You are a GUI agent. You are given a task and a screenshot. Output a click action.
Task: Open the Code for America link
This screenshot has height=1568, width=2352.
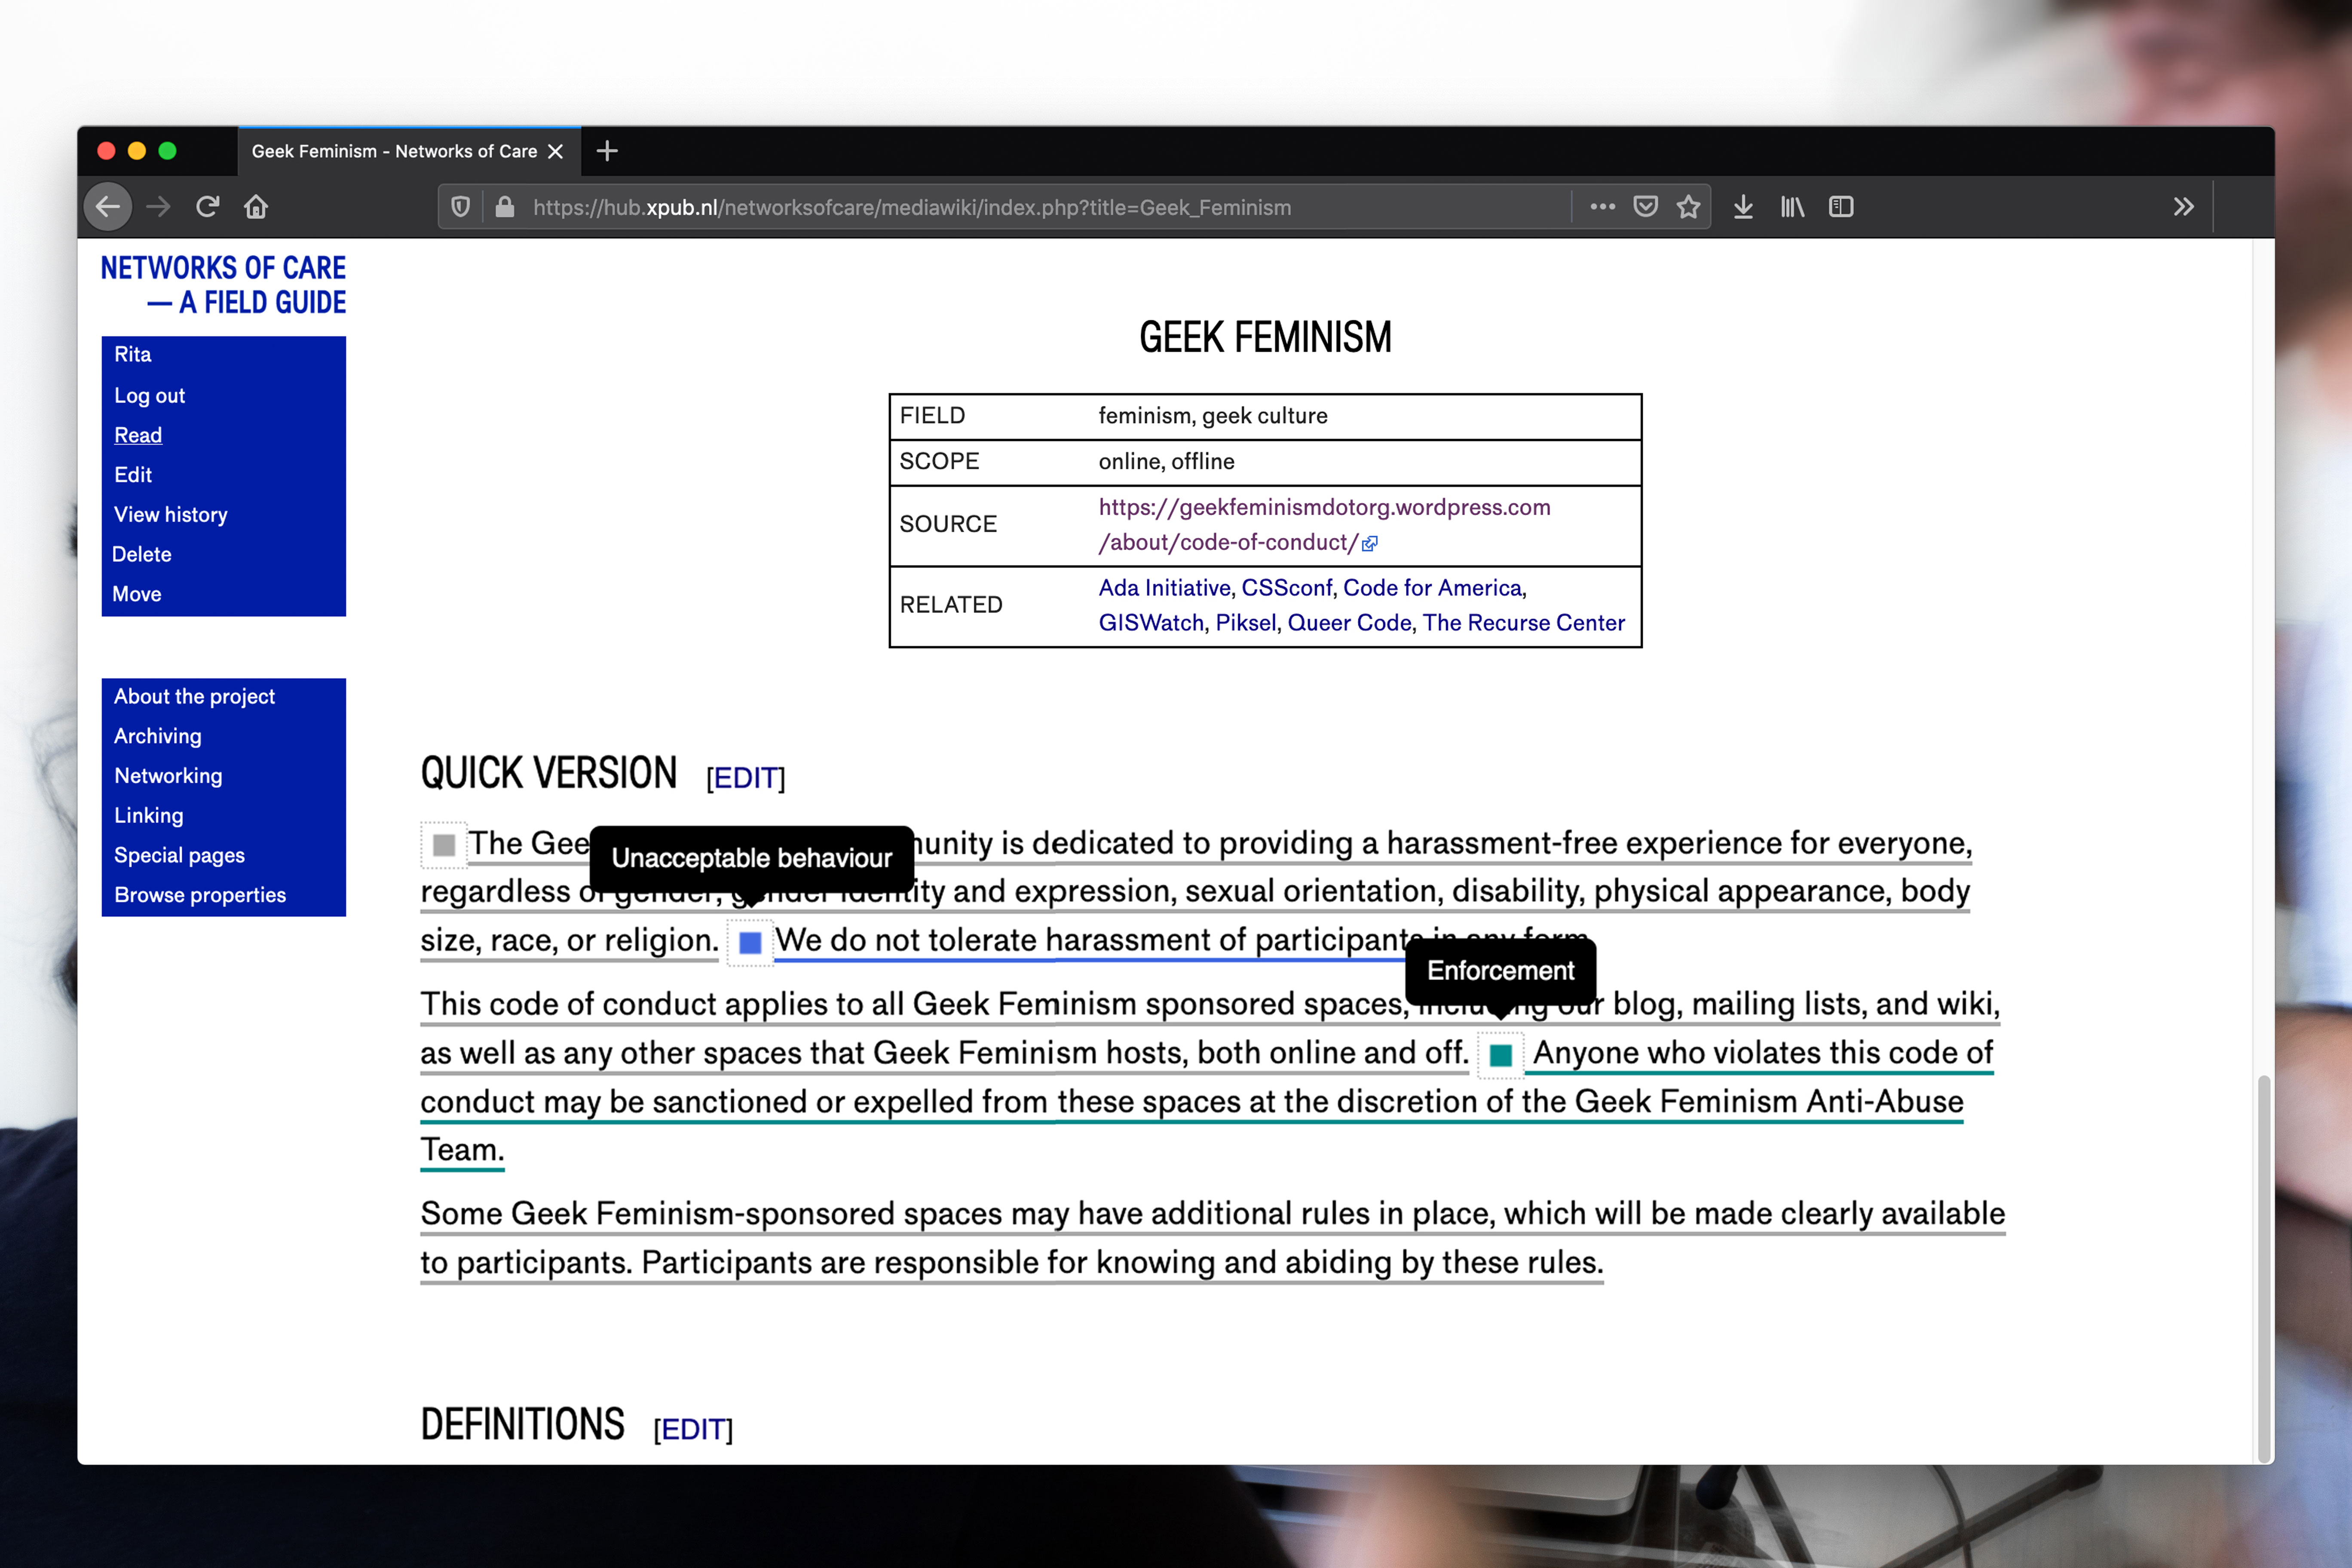tap(1432, 588)
